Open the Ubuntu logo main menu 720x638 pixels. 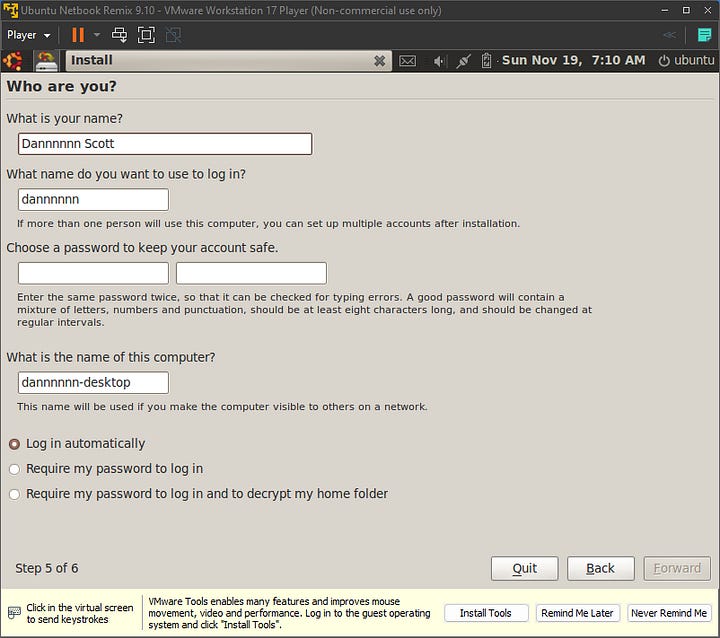[13, 61]
